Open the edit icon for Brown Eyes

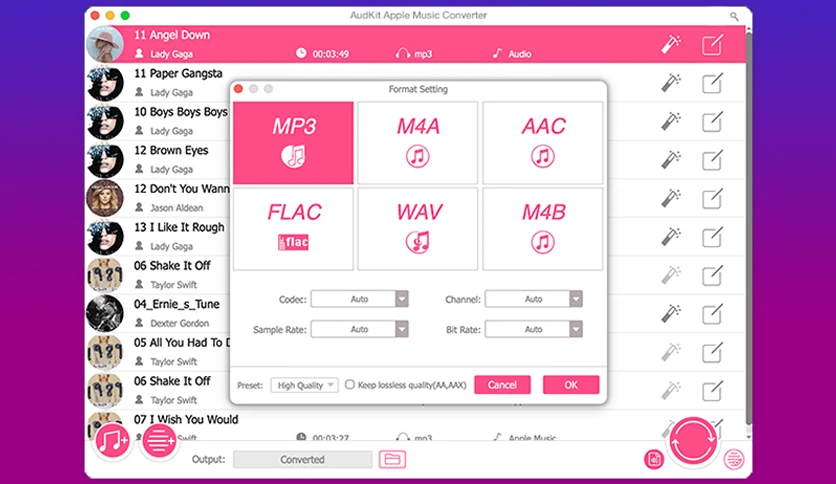click(712, 160)
